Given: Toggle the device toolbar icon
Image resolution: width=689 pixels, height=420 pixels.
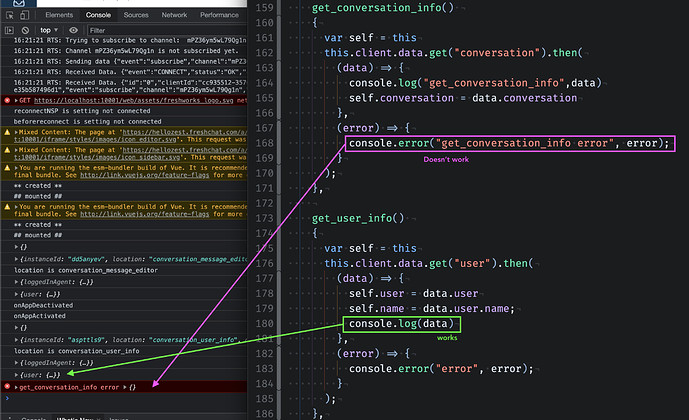Looking at the screenshot, I should coord(24,15).
